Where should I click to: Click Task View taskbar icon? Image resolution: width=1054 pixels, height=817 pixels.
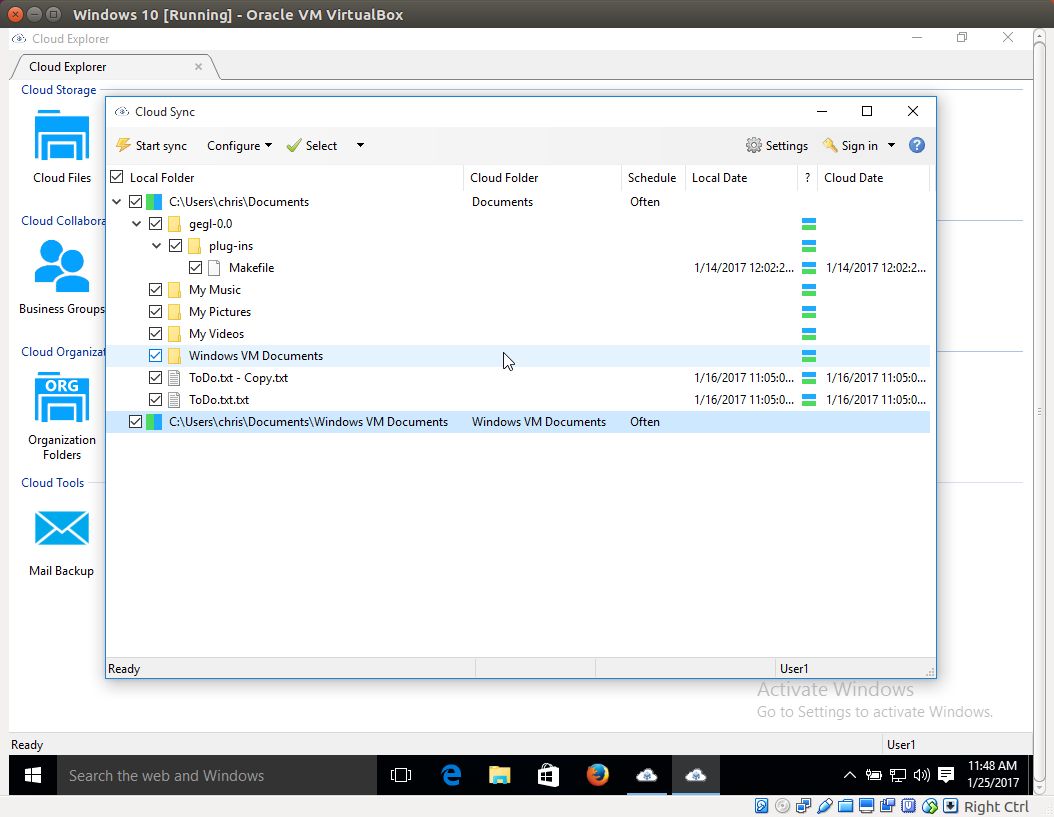401,775
